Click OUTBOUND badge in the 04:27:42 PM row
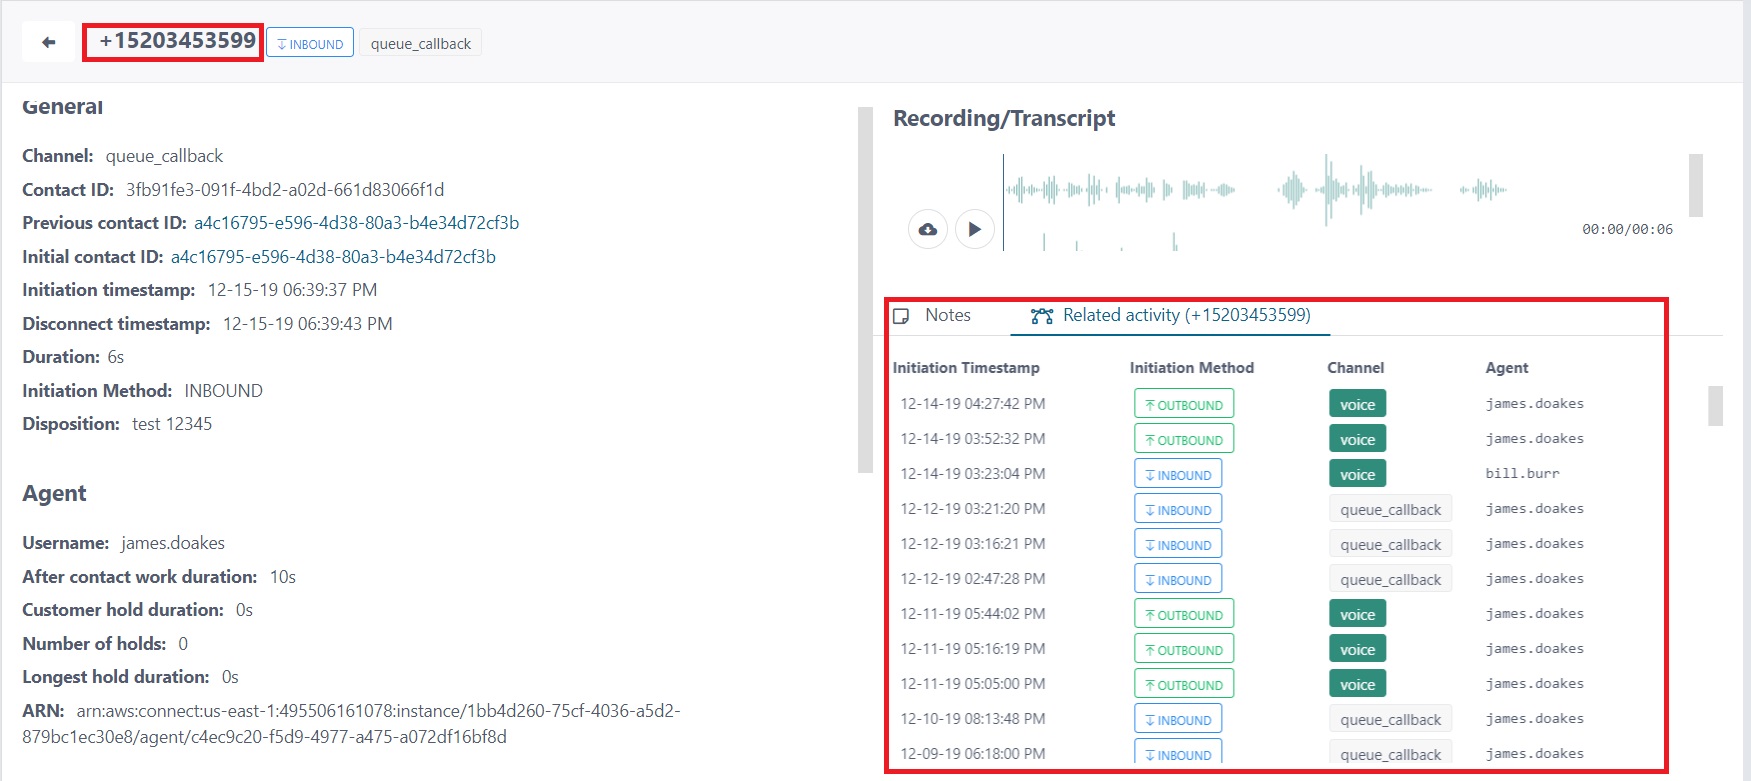The image size is (1751, 781). click(x=1184, y=404)
